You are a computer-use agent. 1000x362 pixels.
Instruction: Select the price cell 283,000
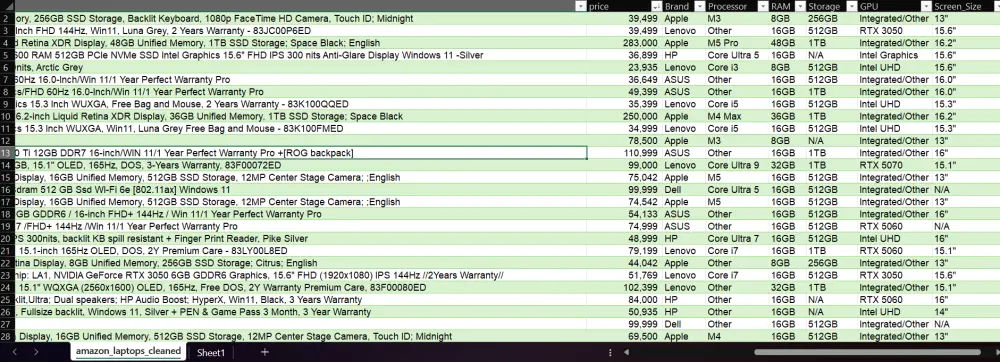pos(624,43)
